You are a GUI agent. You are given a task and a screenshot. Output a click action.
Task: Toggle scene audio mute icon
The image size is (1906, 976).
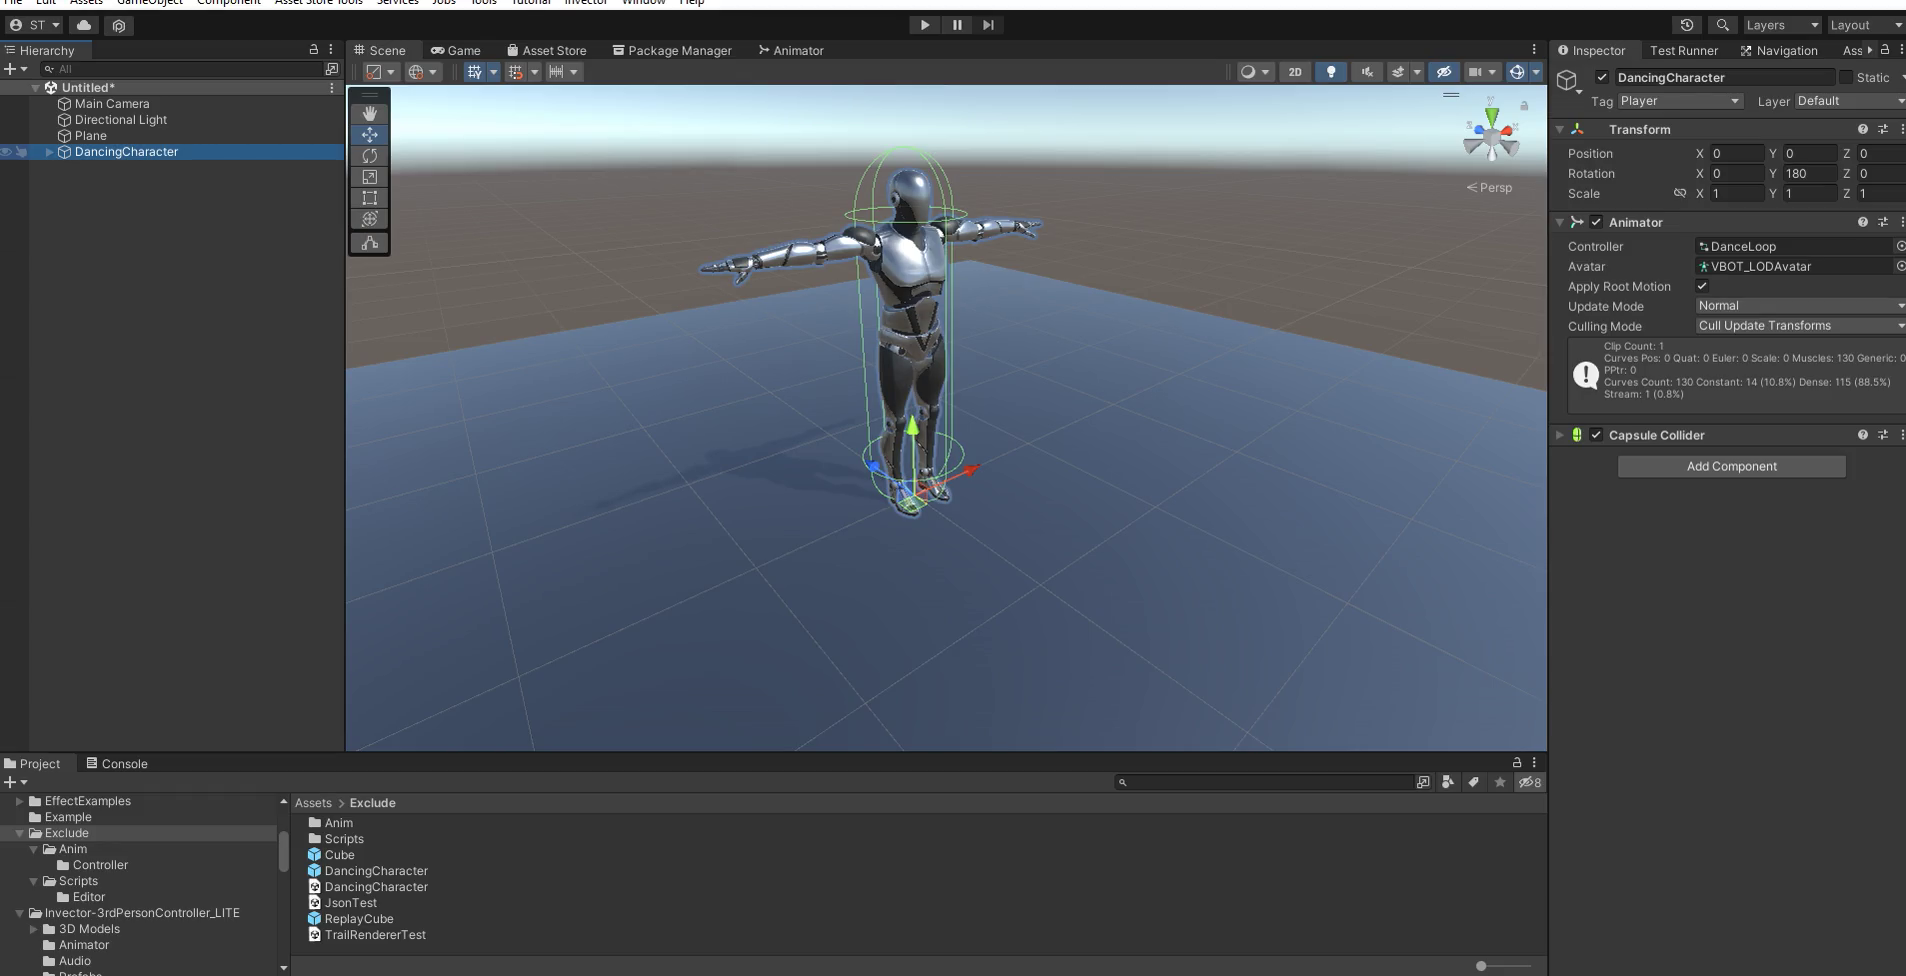pyautogui.click(x=1366, y=72)
